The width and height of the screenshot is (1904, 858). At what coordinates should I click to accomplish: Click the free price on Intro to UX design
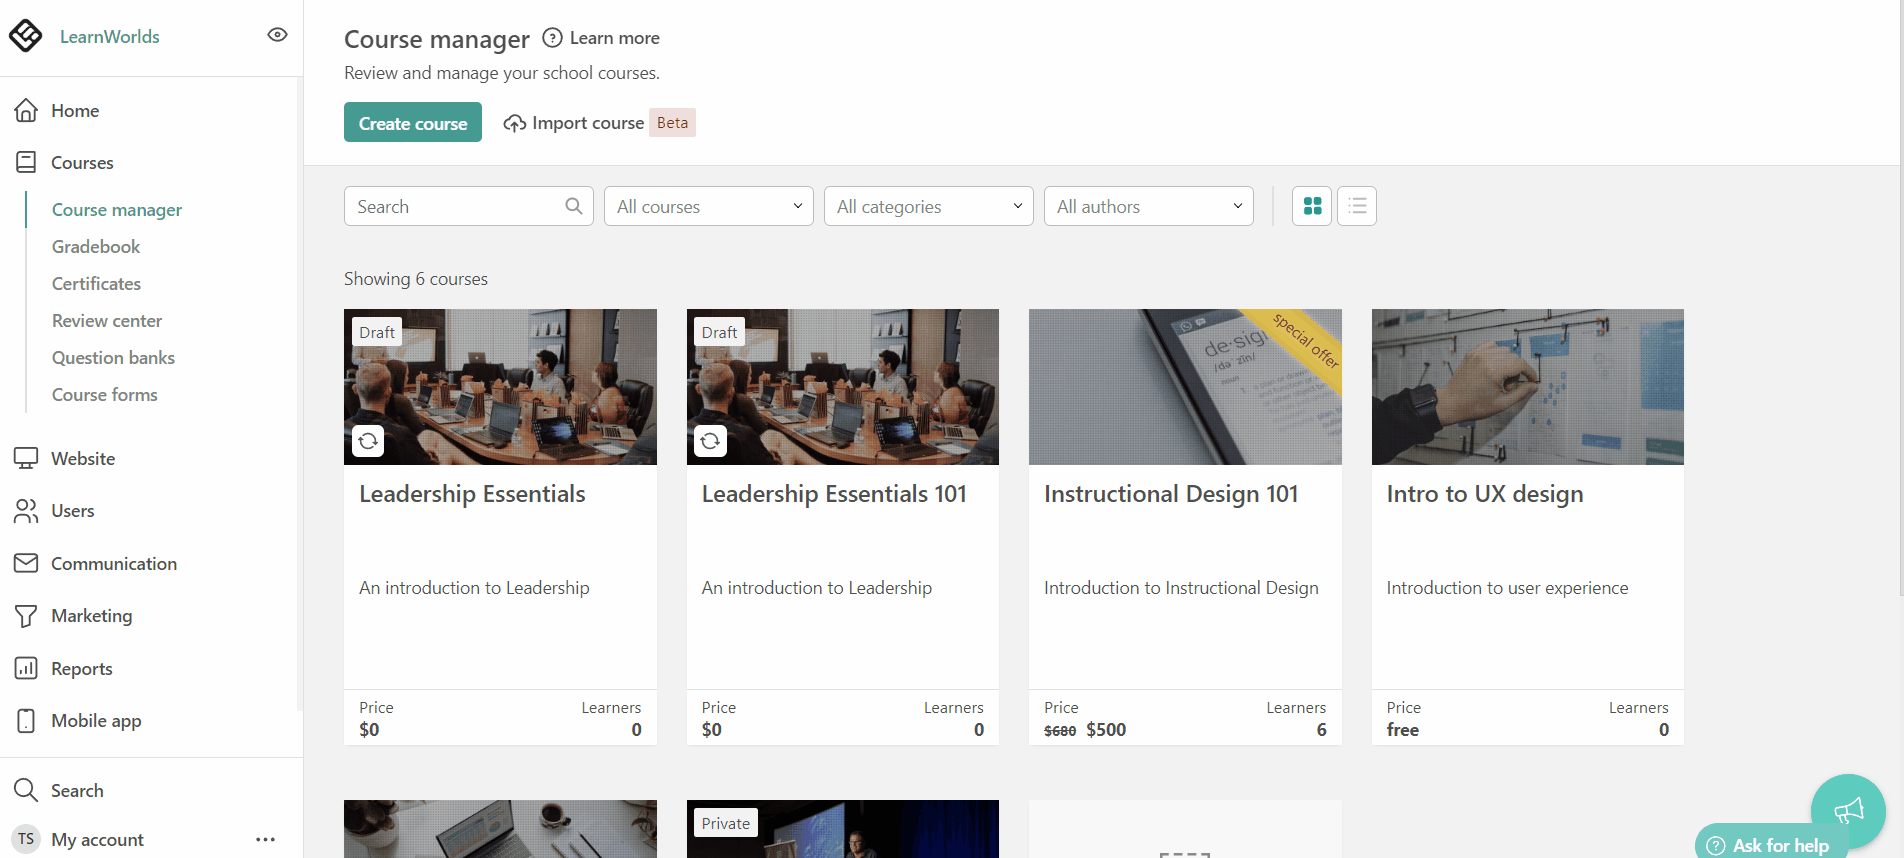pos(1402,730)
